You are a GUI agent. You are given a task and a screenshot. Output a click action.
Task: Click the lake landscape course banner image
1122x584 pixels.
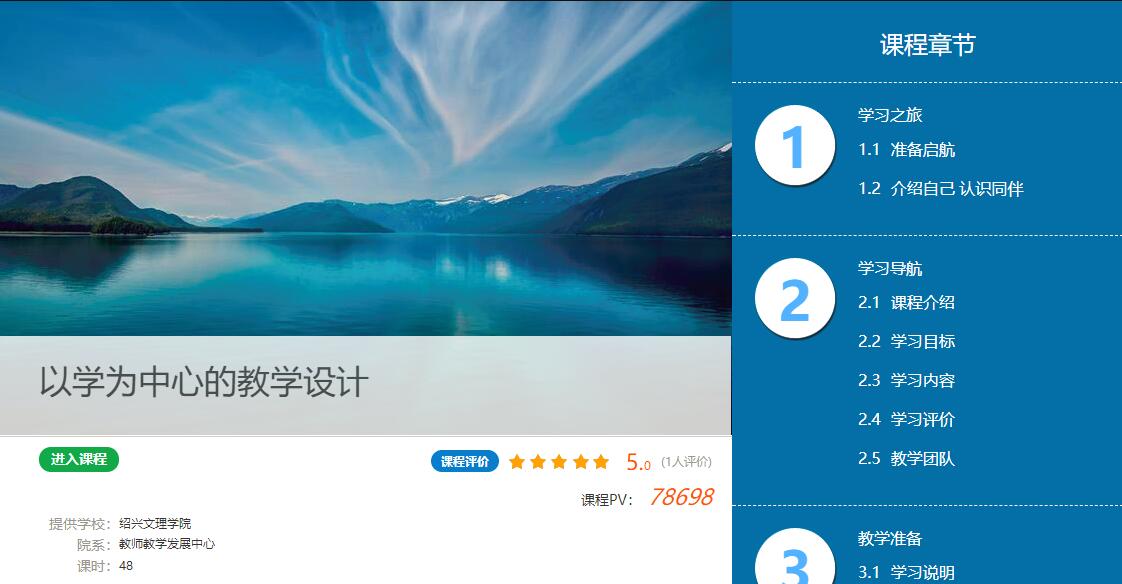(366, 168)
